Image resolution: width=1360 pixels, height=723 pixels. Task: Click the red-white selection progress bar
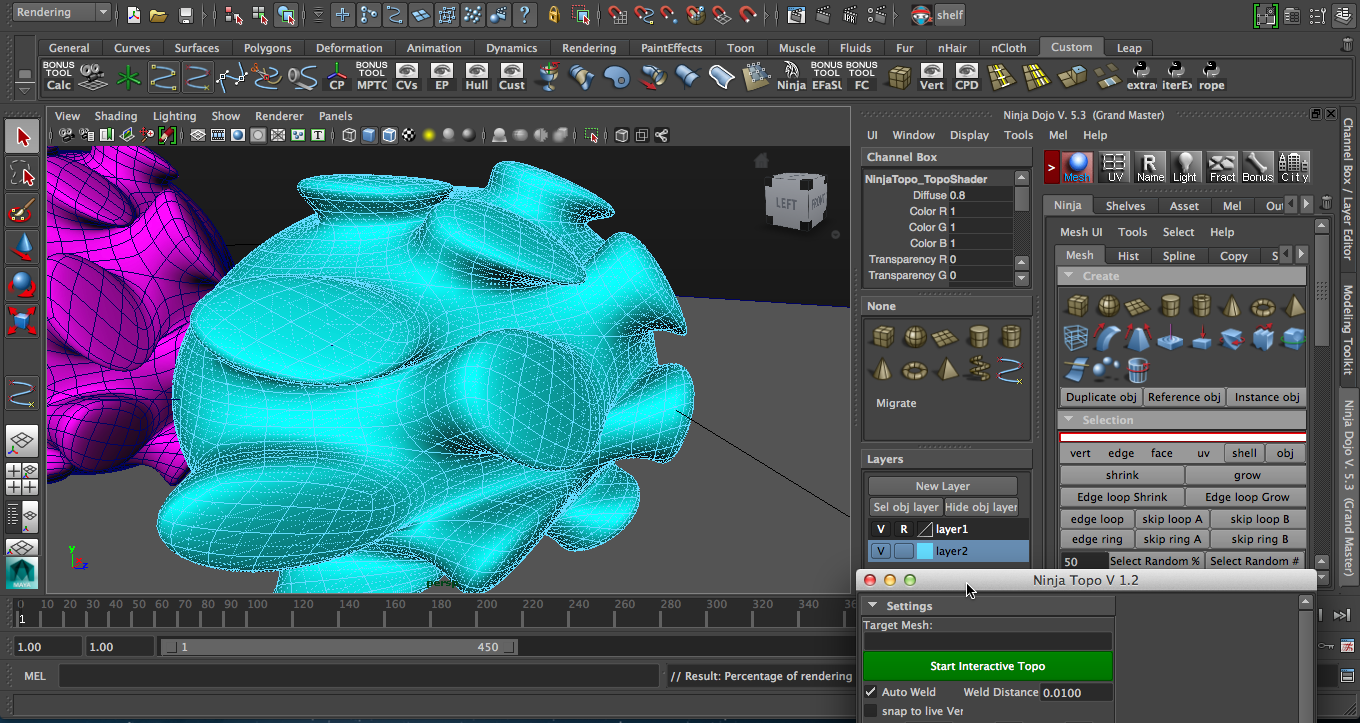pyautogui.click(x=1183, y=437)
